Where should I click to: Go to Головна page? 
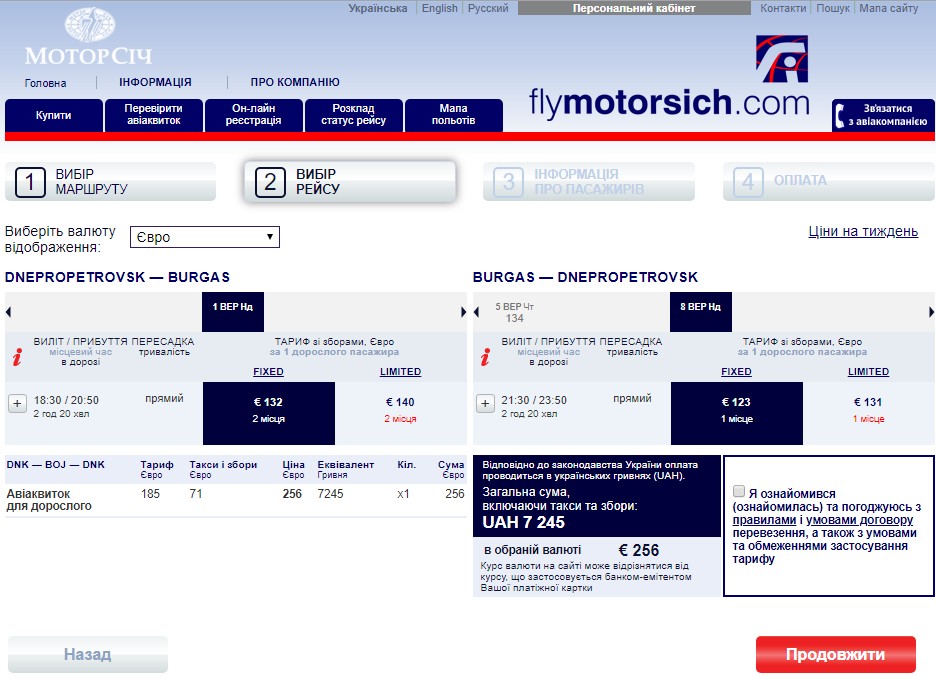[x=45, y=83]
